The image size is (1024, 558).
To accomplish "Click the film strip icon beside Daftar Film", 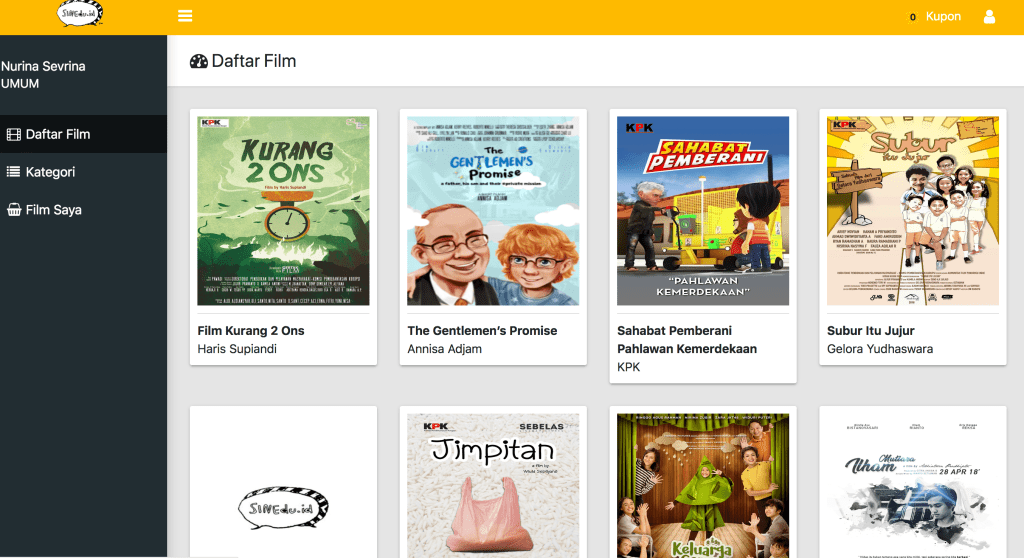I will [14, 134].
